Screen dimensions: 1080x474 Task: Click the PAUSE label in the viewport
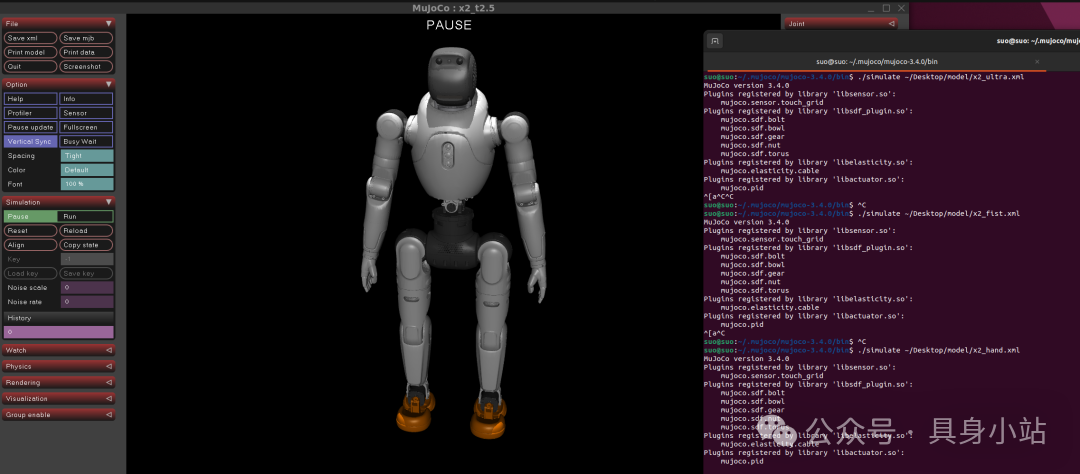coord(448,25)
